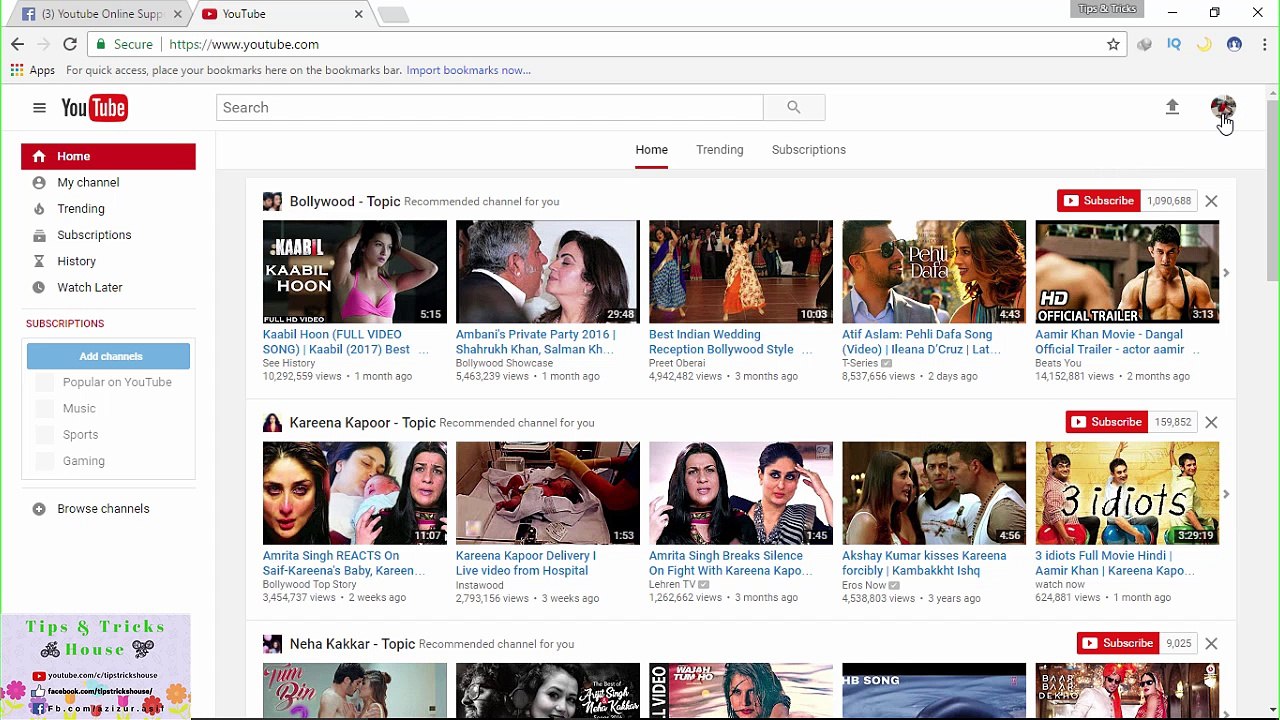Select the Subscriptions tab above feed

click(809, 150)
